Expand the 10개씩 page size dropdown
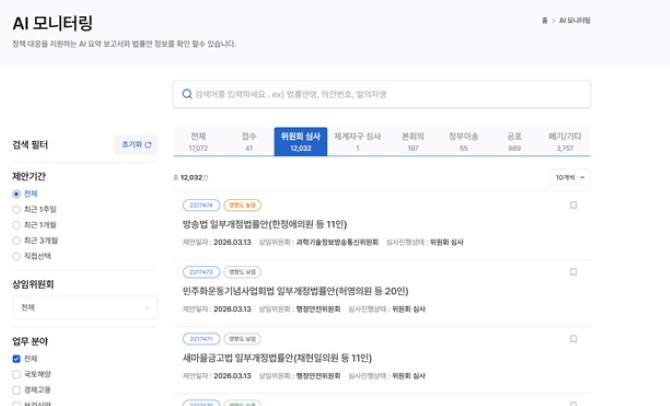The image size is (670, 406). tap(570, 177)
